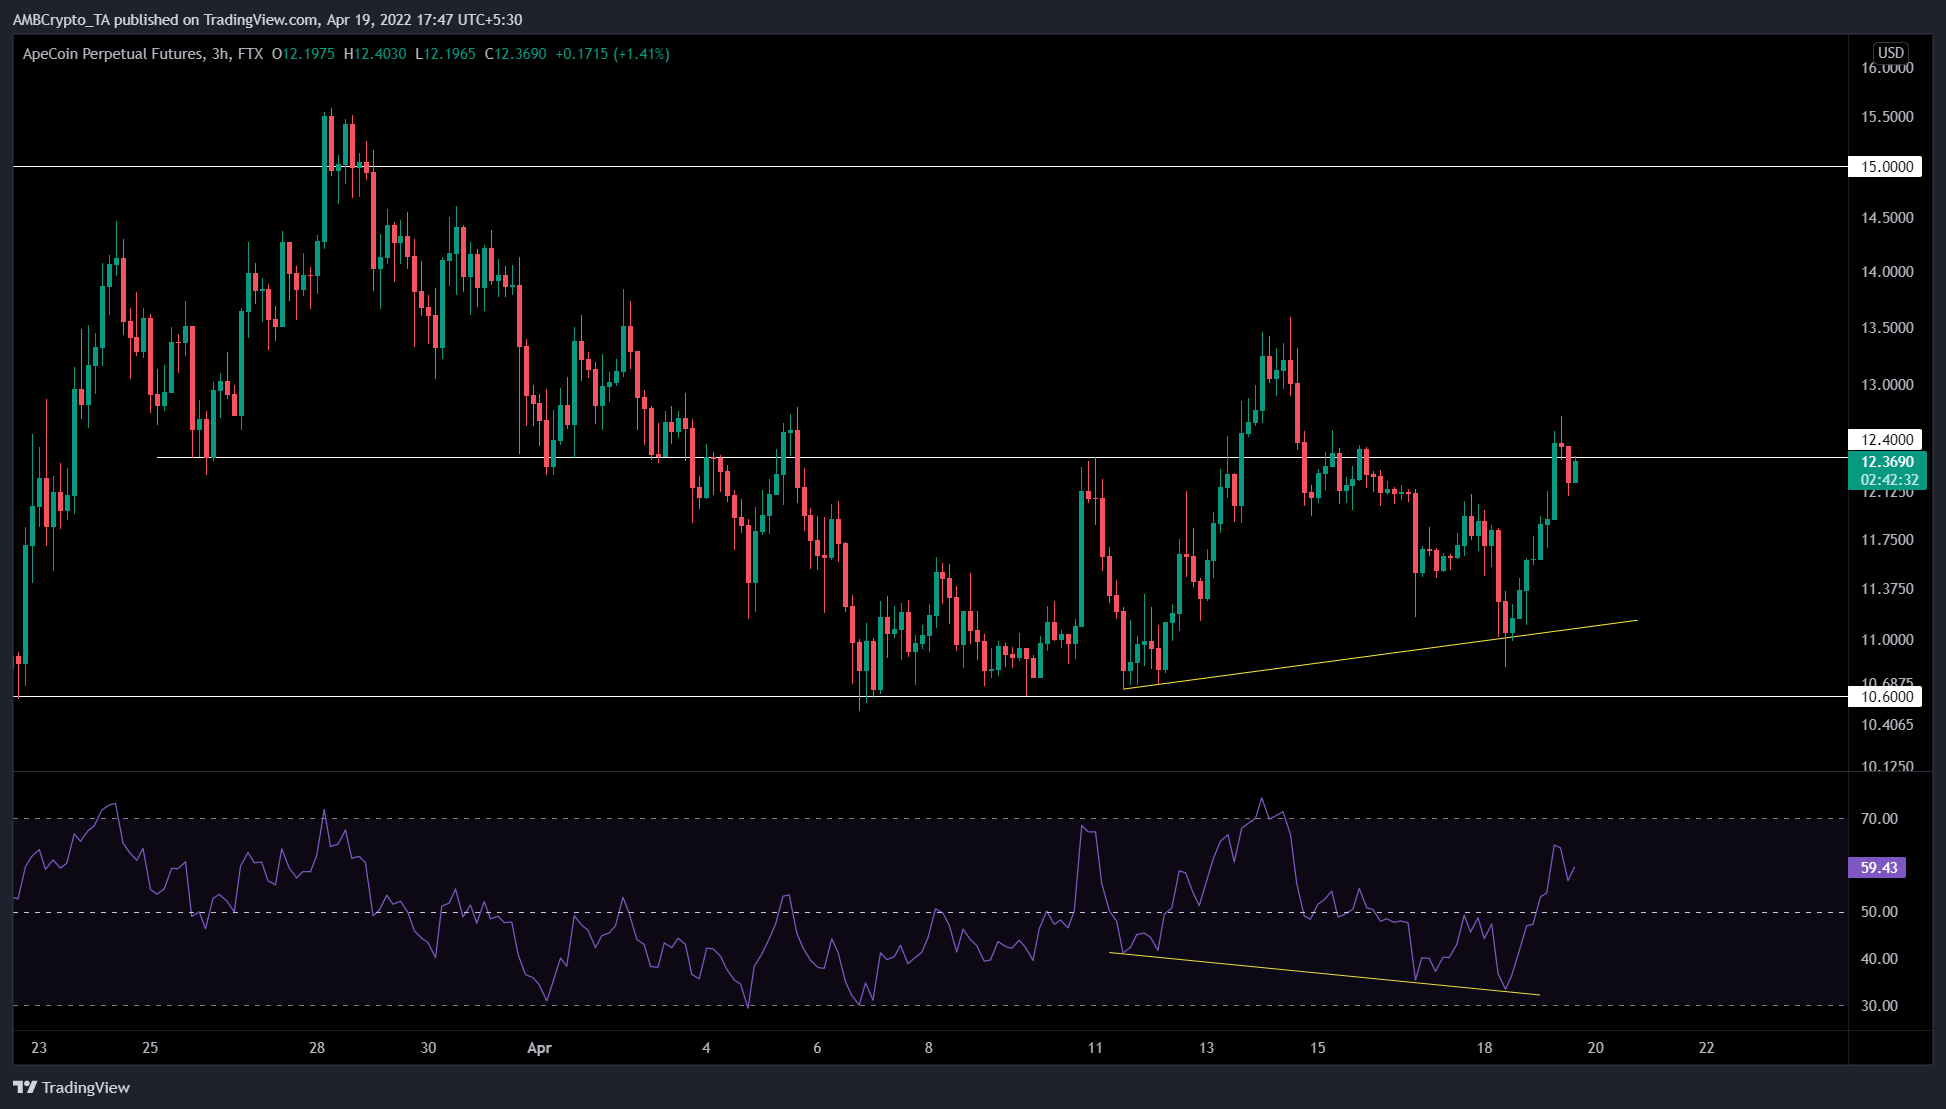Click the Apr label on time axis
This screenshot has width=1946, height=1109.
[x=539, y=1048]
